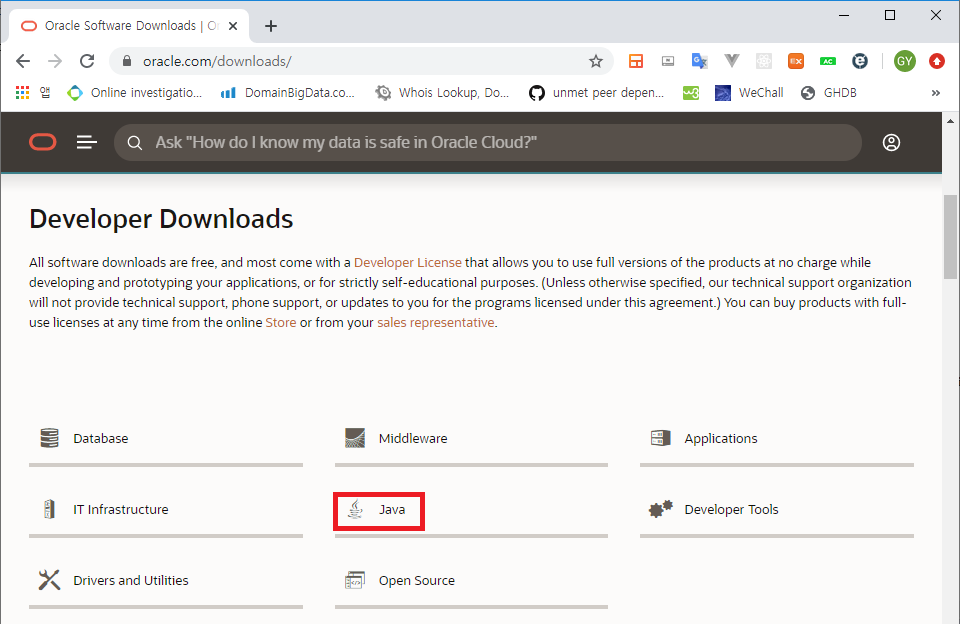
Task: Click the IT Infrastructure server icon
Action: click(x=50, y=509)
